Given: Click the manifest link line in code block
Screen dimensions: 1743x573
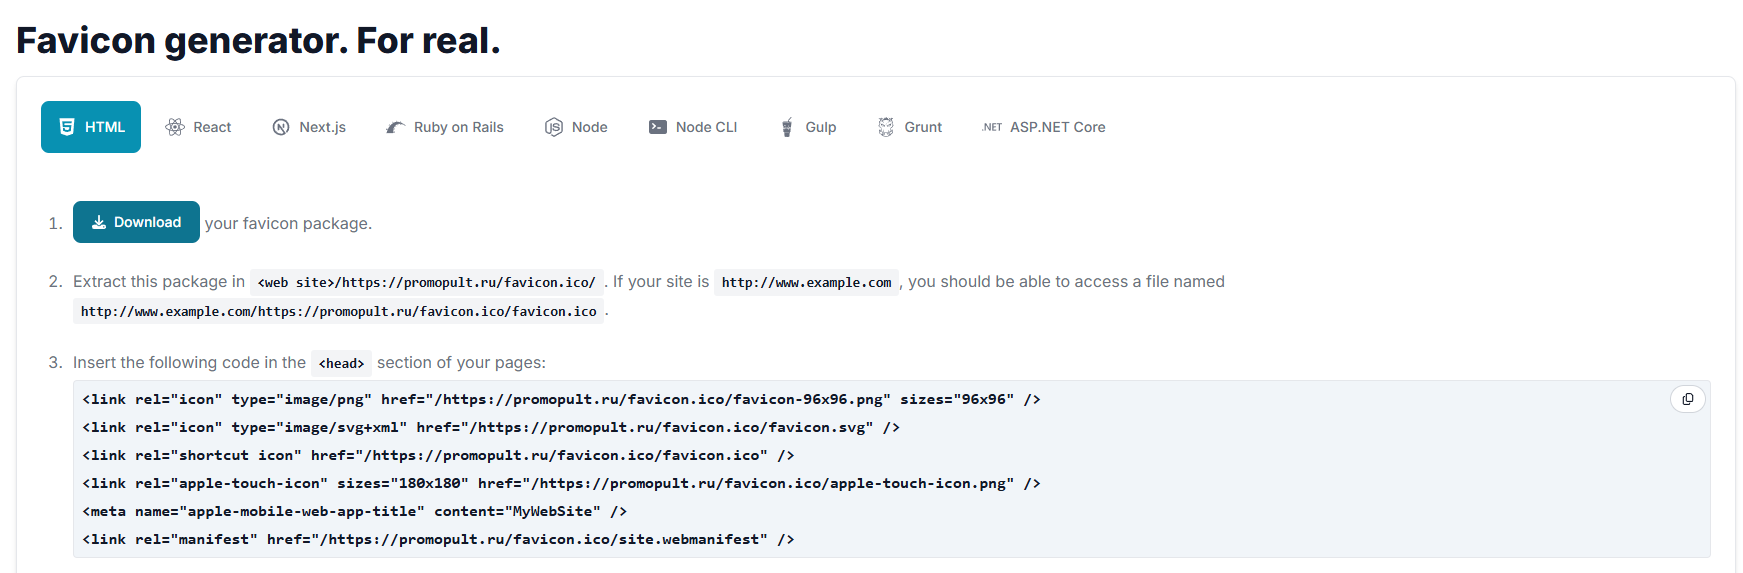Looking at the screenshot, I should pyautogui.click(x=438, y=539).
